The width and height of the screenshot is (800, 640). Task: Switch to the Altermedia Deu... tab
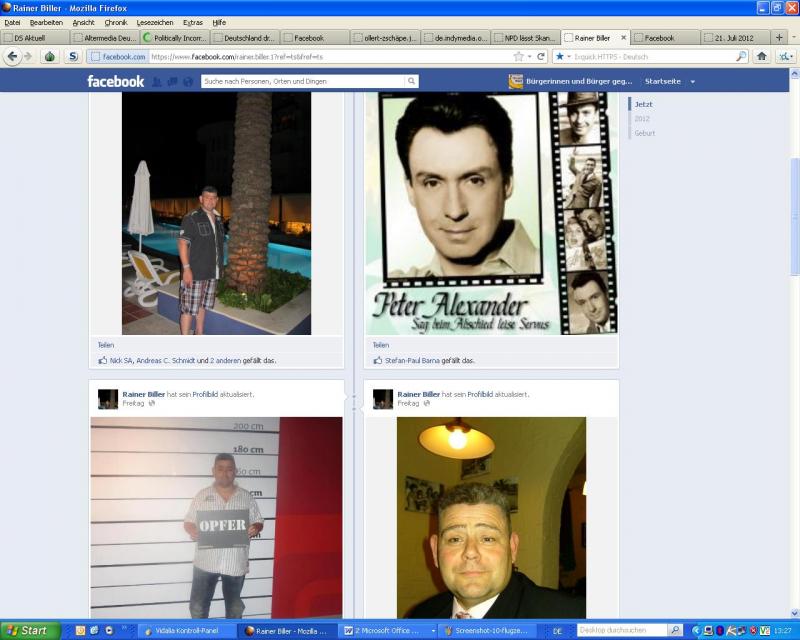pos(105,38)
